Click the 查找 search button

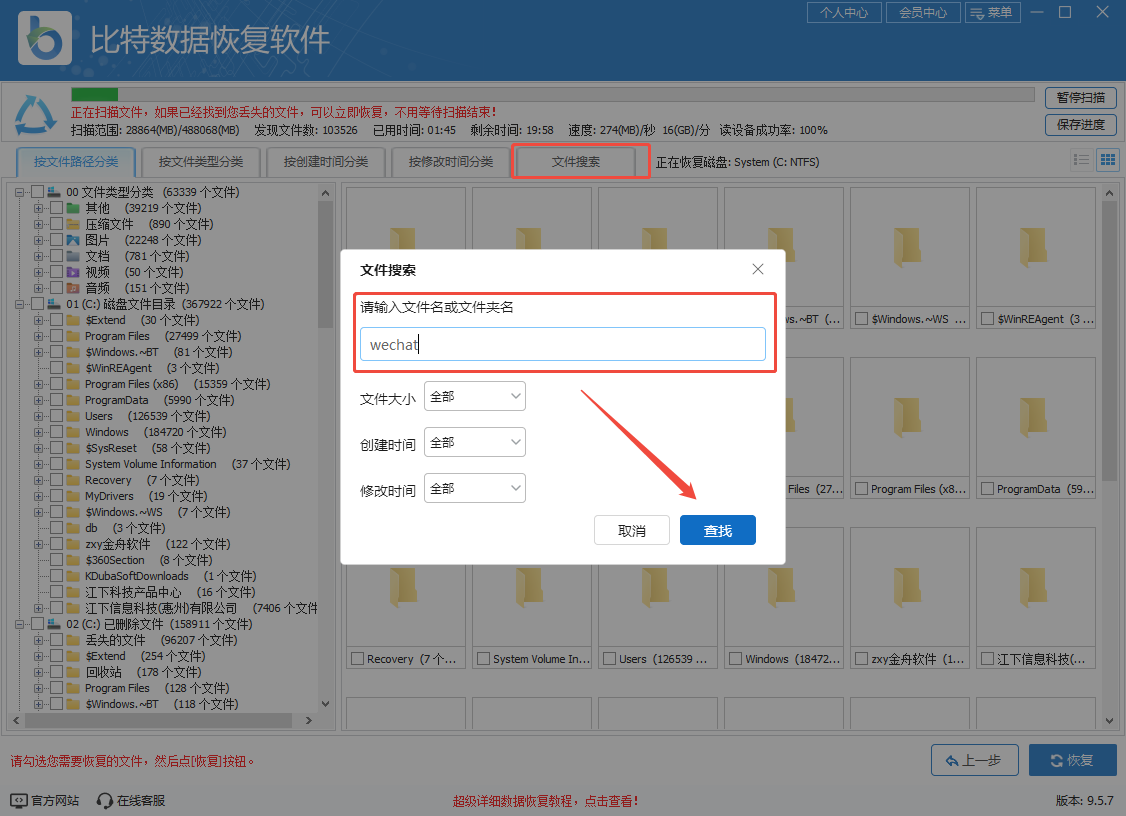[x=717, y=530]
